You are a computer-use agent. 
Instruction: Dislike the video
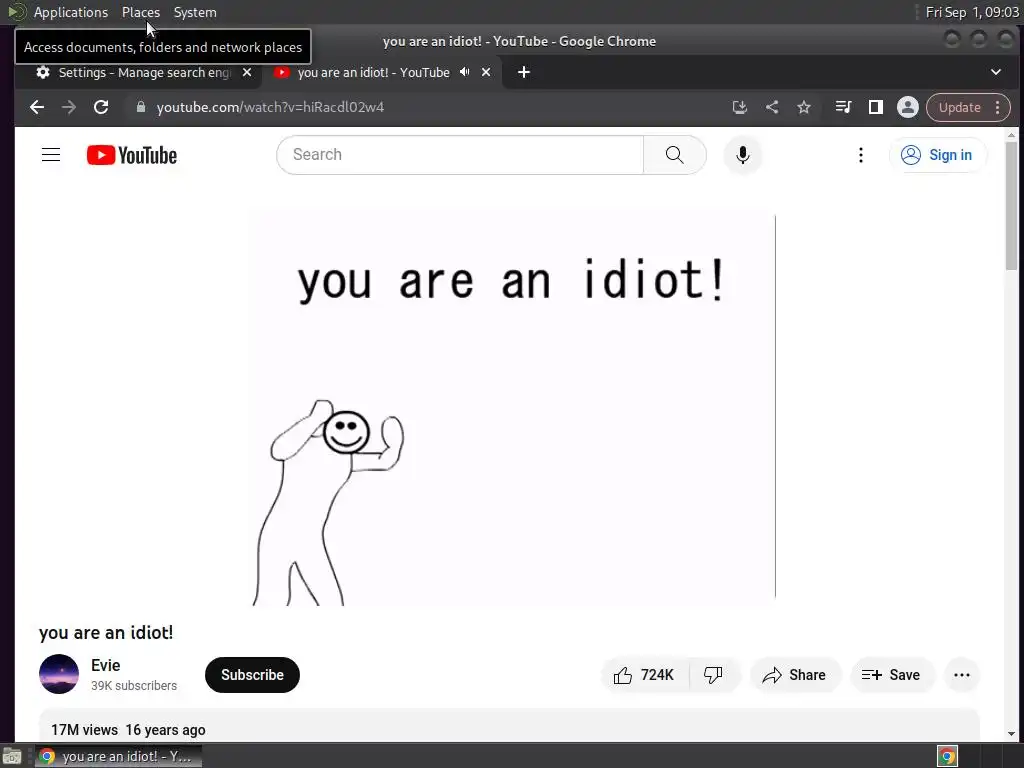point(714,675)
